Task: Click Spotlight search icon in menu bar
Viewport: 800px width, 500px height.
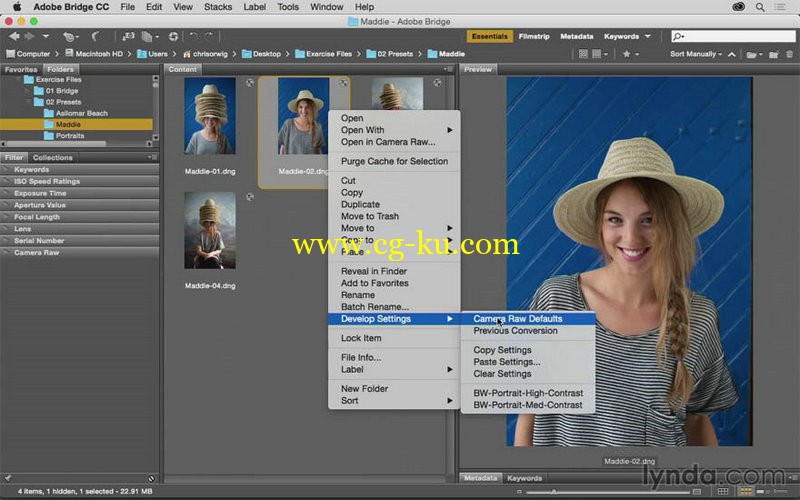Action: pos(760,7)
